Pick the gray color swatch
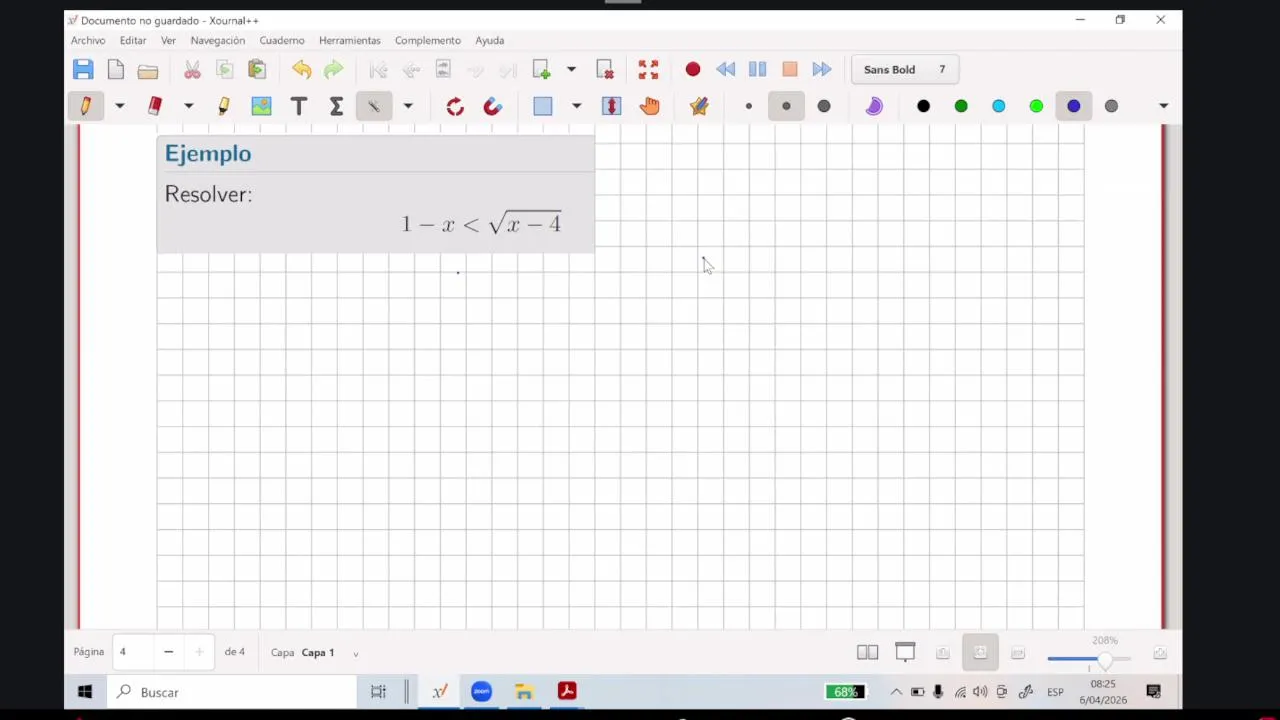Viewport: 1280px width, 720px height. [x=1111, y=106]
